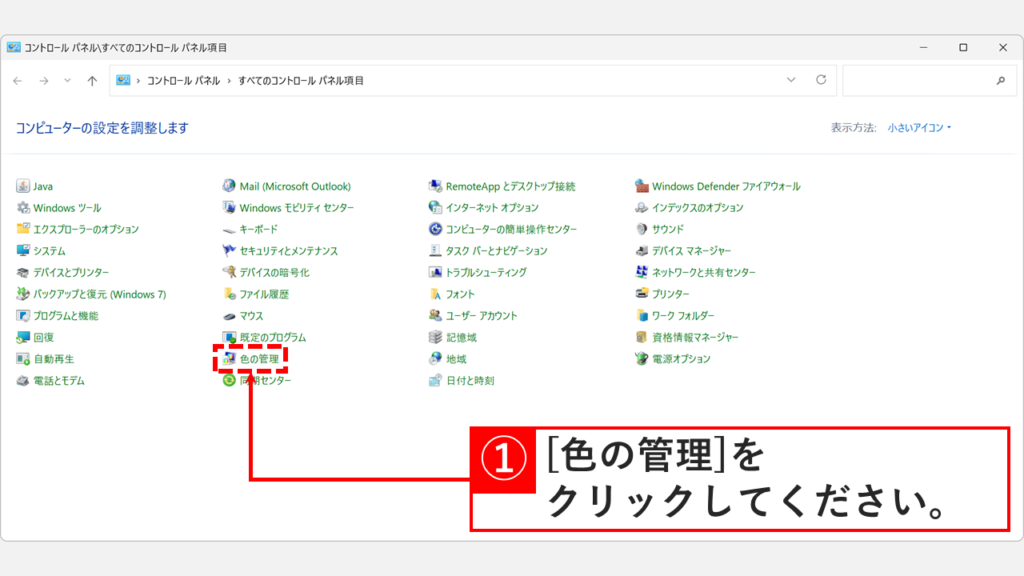Open the 記憶域 link
The width and height of the screenshot is (1024, 576).
coord(461,337)
